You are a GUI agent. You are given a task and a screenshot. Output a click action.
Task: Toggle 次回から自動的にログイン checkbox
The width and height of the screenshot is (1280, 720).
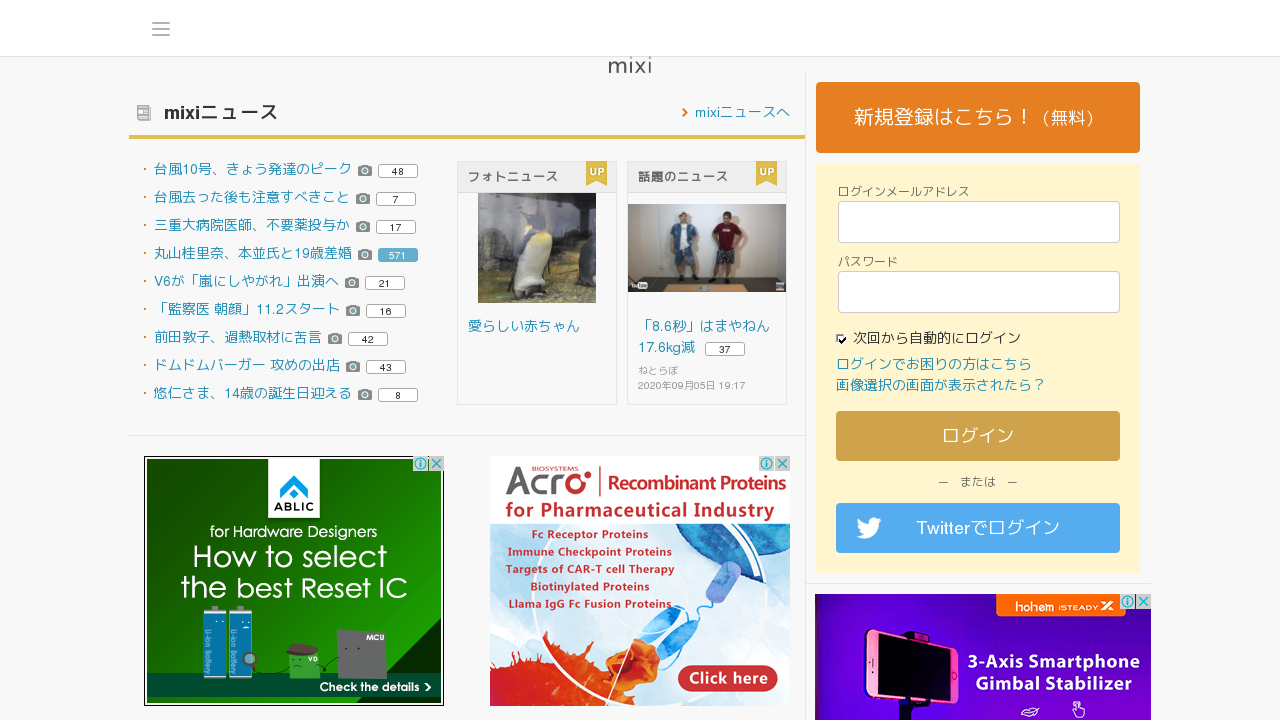point(842,339)
